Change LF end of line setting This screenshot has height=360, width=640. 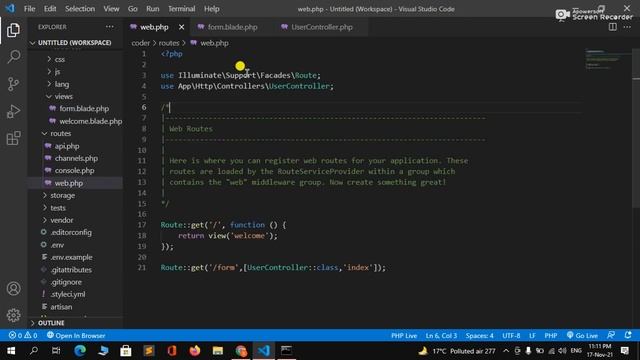[x=532, y=336]
